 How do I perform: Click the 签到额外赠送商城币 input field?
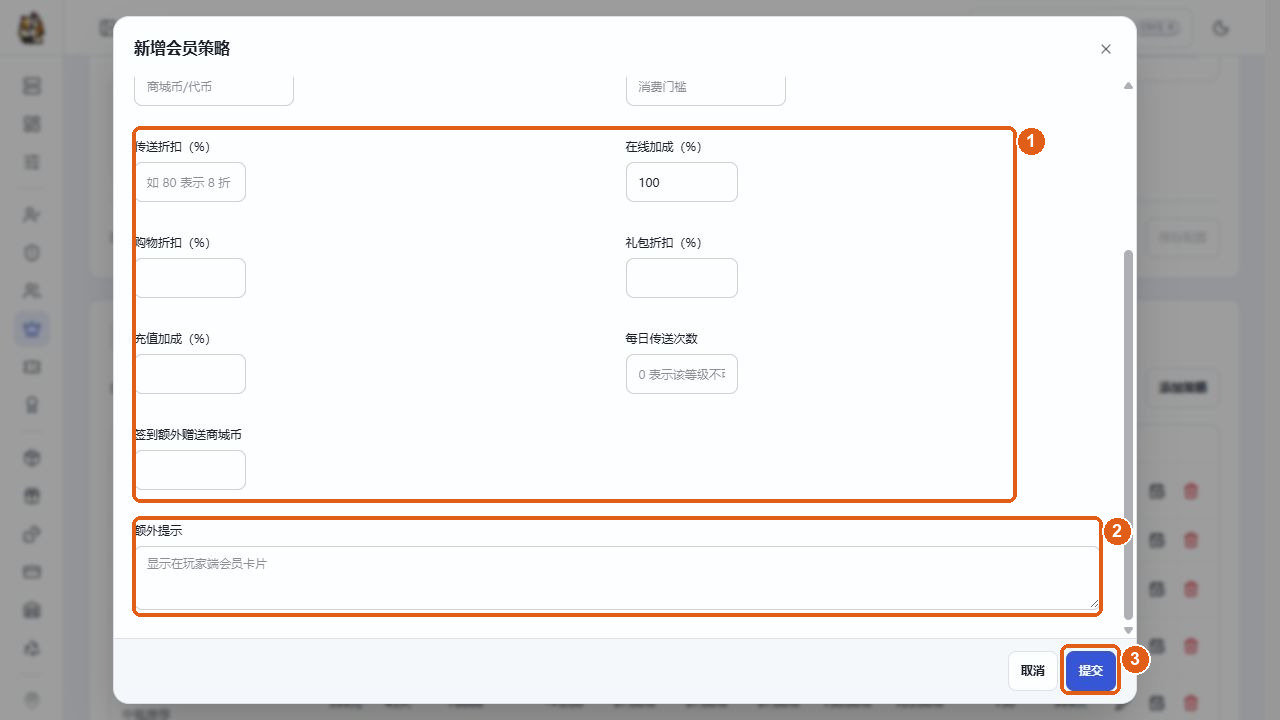click(x=190, y=470)
